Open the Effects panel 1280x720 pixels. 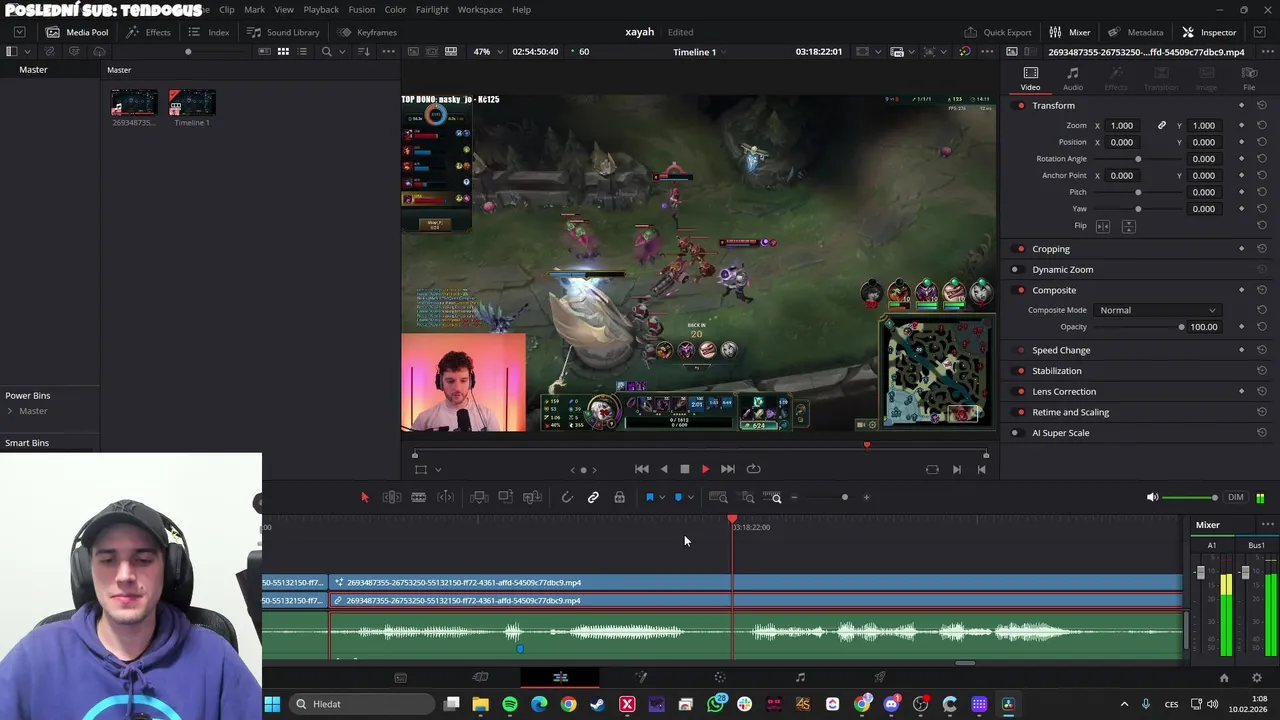[x=148, y=32]
